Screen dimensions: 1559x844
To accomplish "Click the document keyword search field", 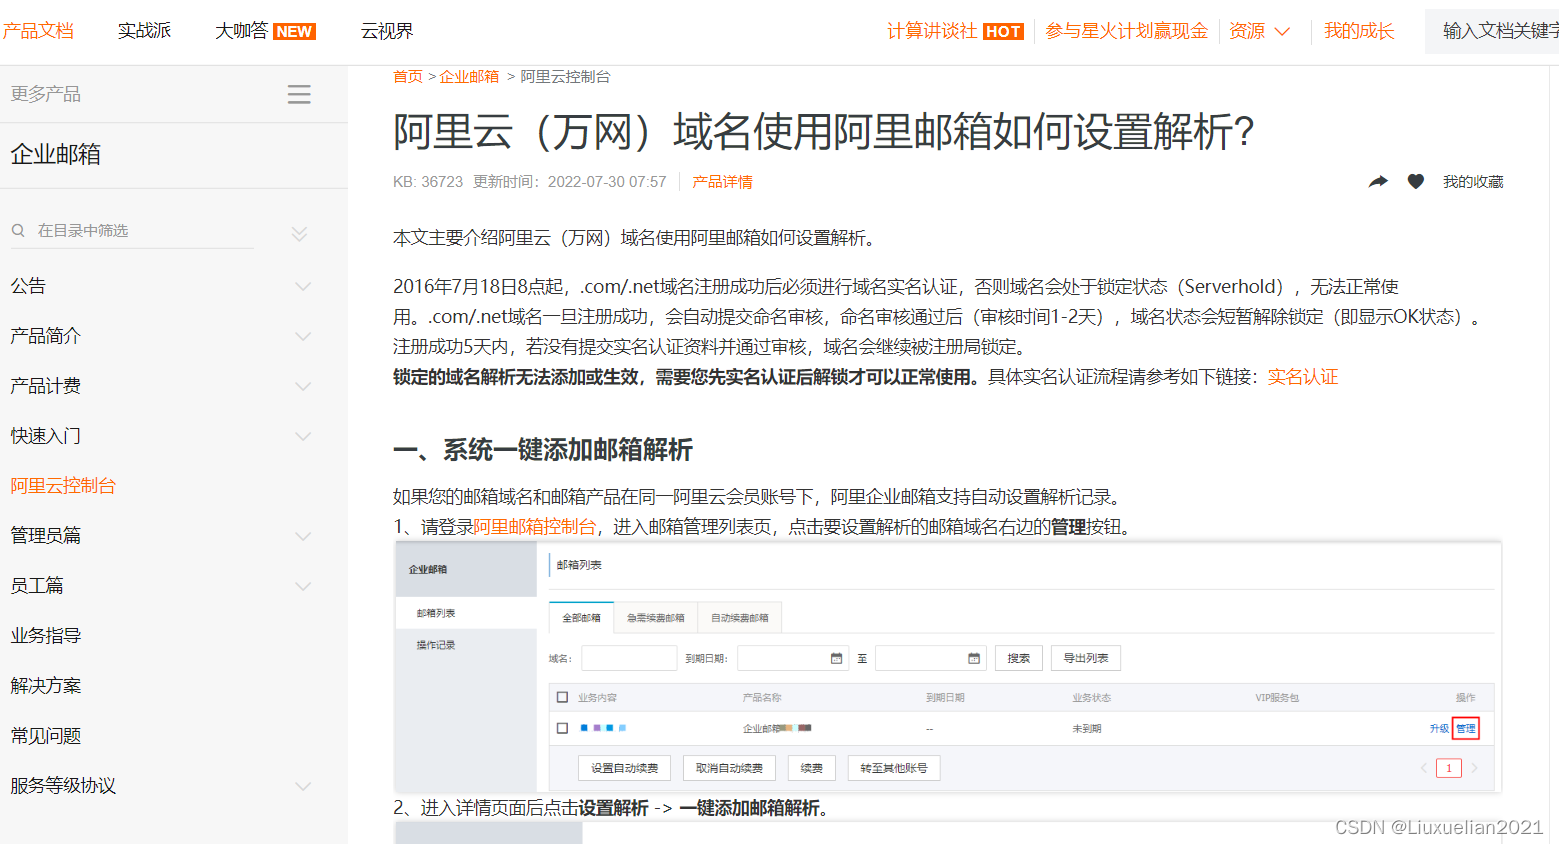I will pyautogui.click(x=1492, y=31).
